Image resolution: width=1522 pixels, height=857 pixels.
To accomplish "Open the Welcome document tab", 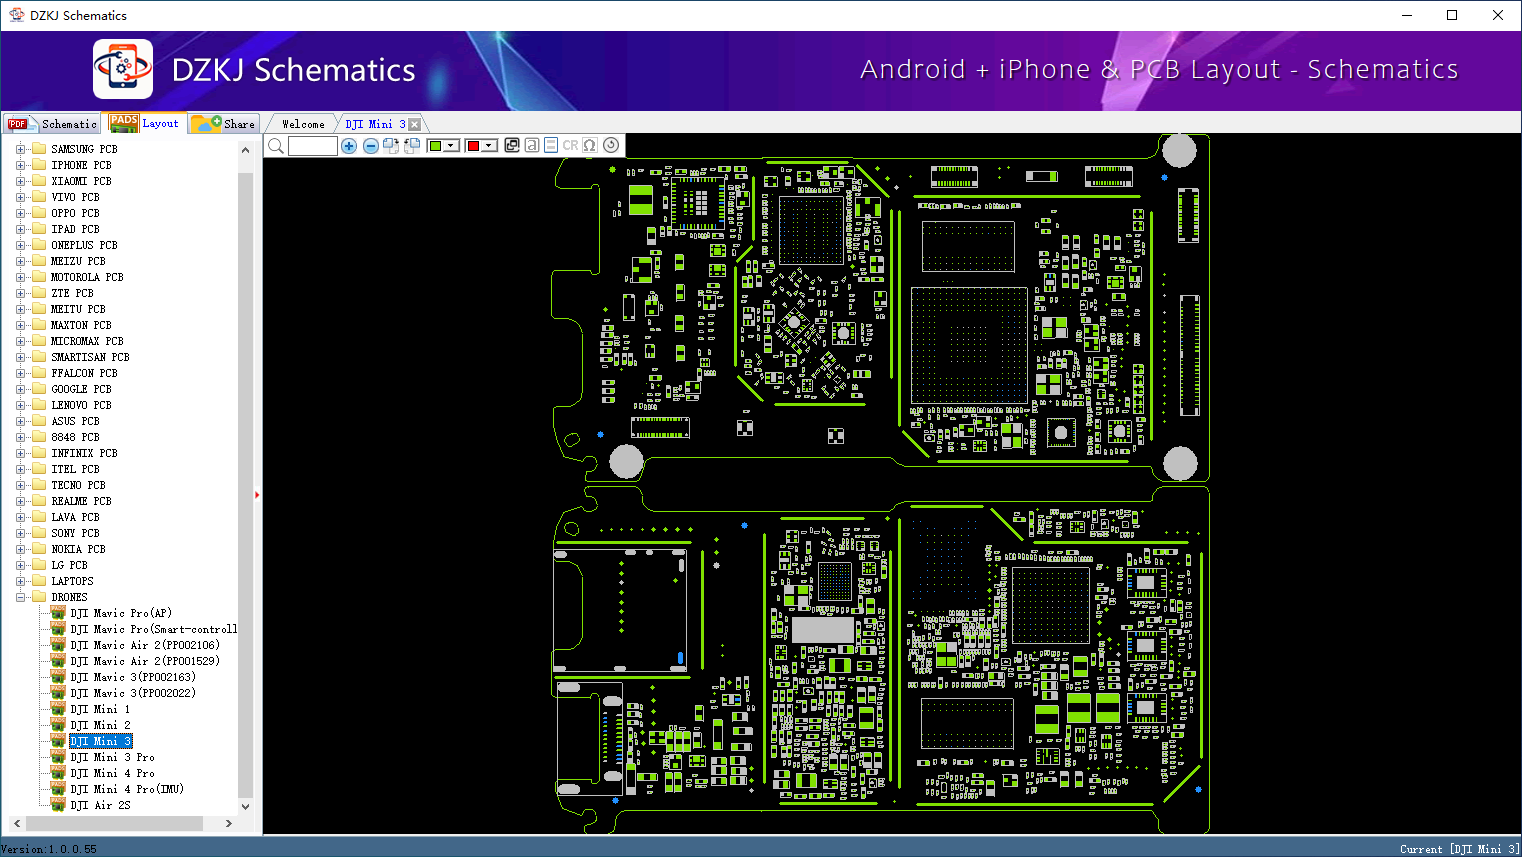I will [303, 124].
